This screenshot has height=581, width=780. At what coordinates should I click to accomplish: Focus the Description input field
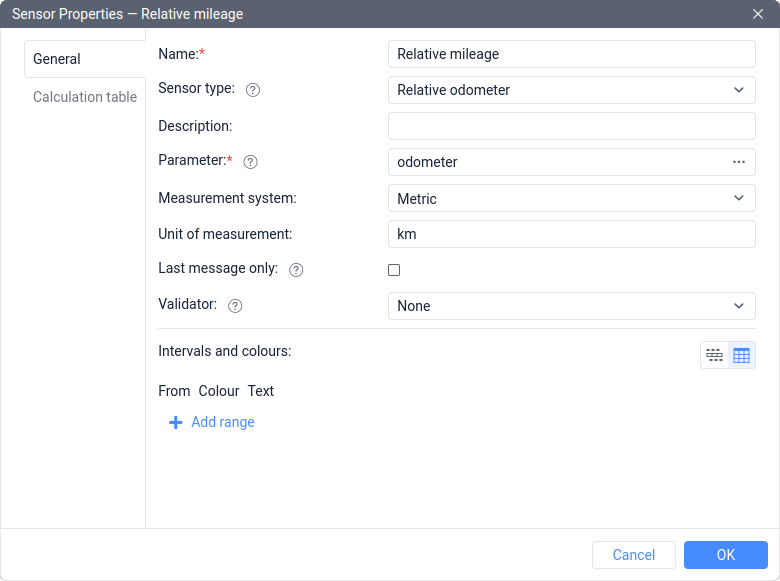(x=571, y=126)
